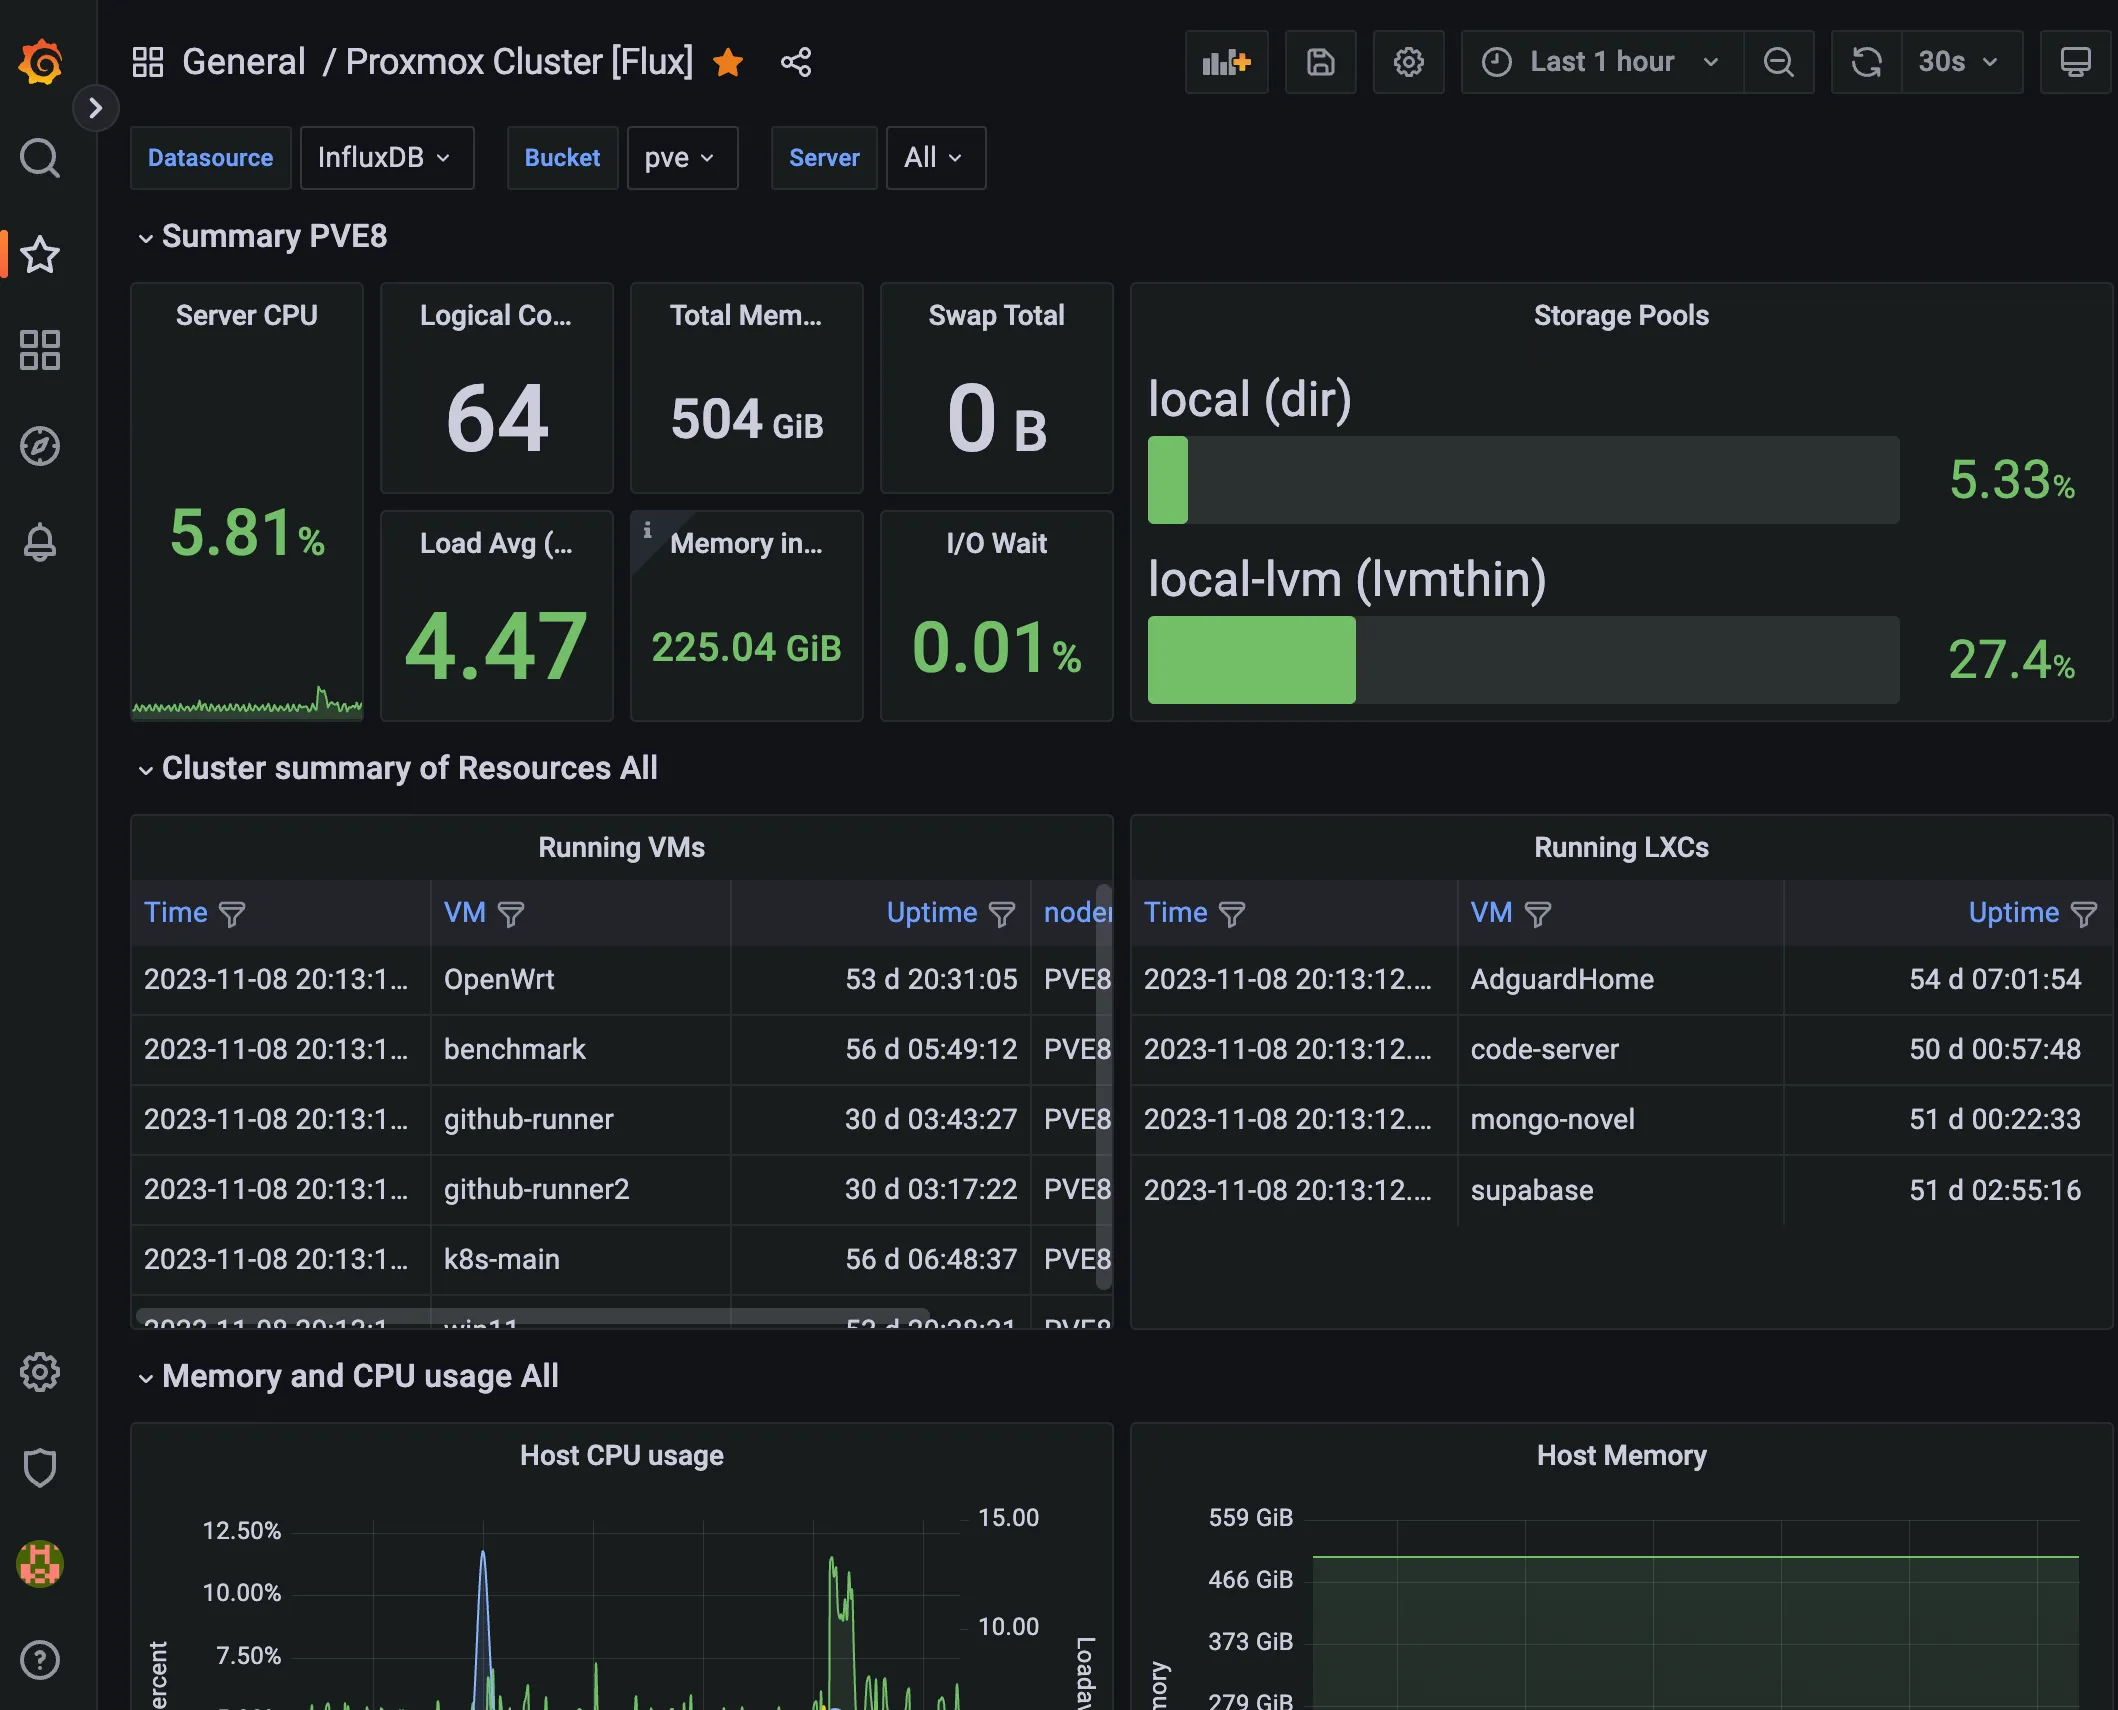This screenshot has height=1710, width=2118.
Task: Filter Running VMs by Uptime column
Action: 1002,914
